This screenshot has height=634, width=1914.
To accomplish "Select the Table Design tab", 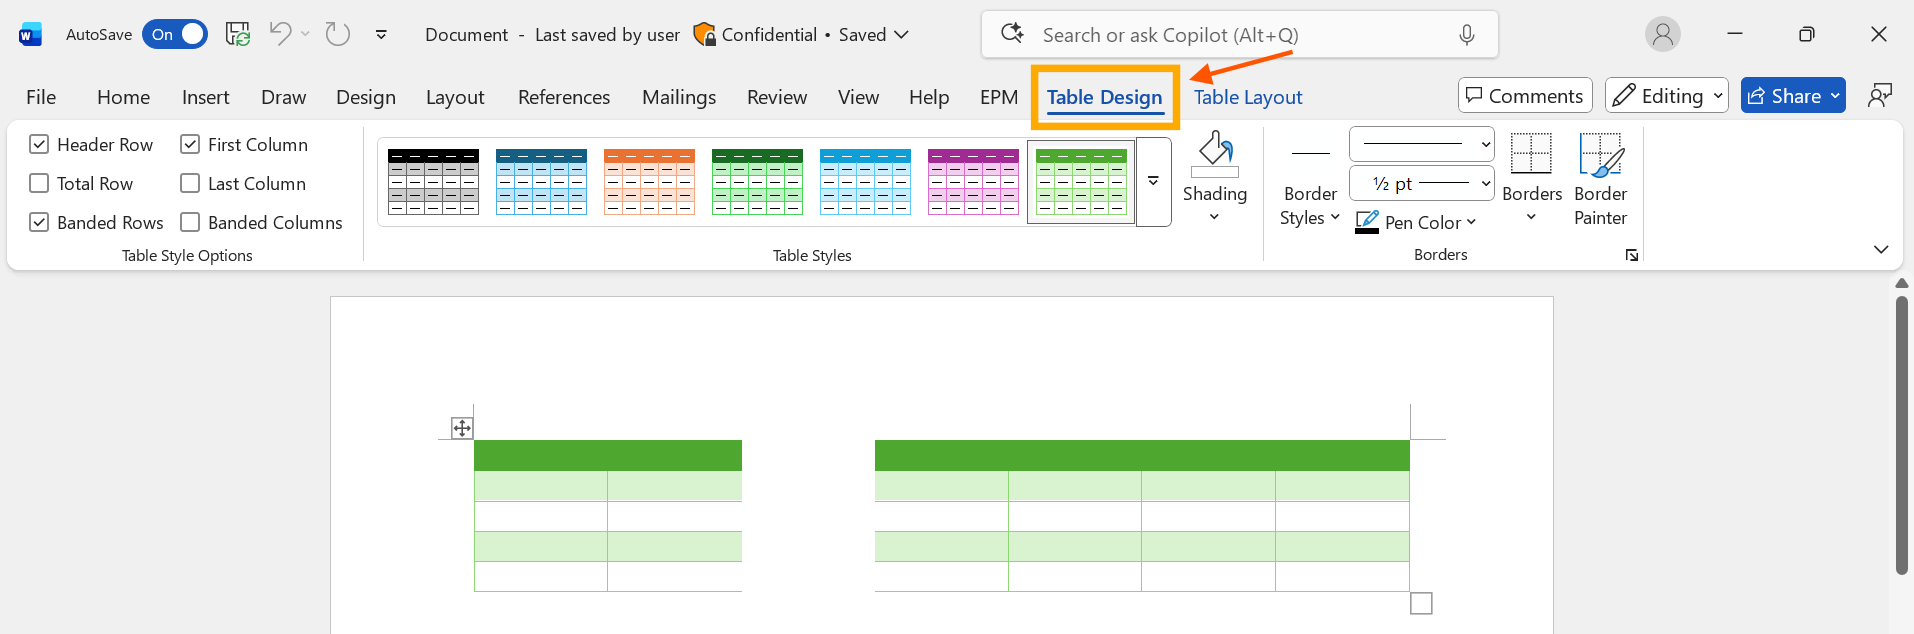I will (x=1105, y=97).
